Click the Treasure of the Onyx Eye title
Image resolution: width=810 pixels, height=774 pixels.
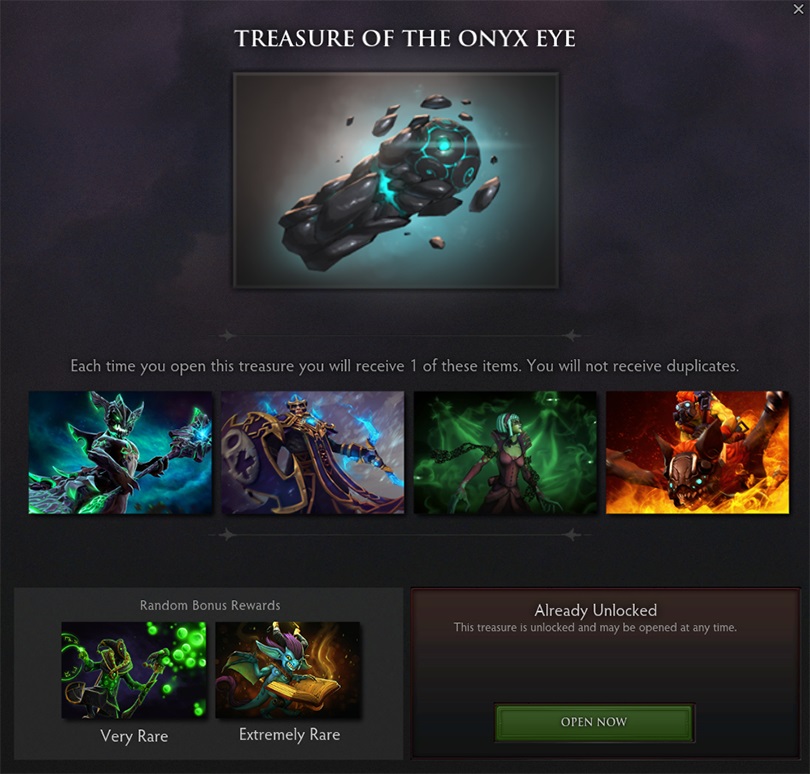405,38
